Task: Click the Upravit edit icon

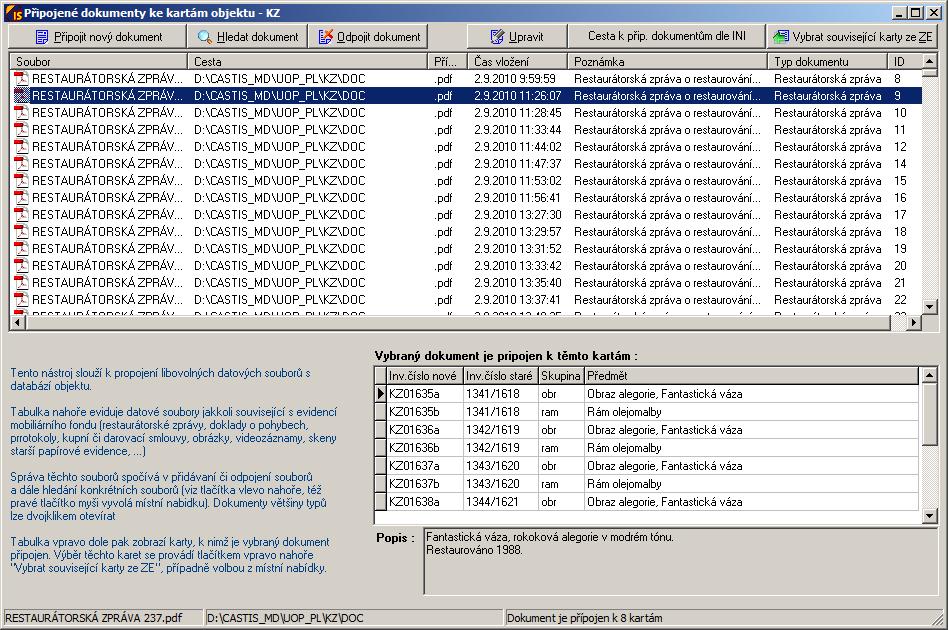Action: click(497, 37)
